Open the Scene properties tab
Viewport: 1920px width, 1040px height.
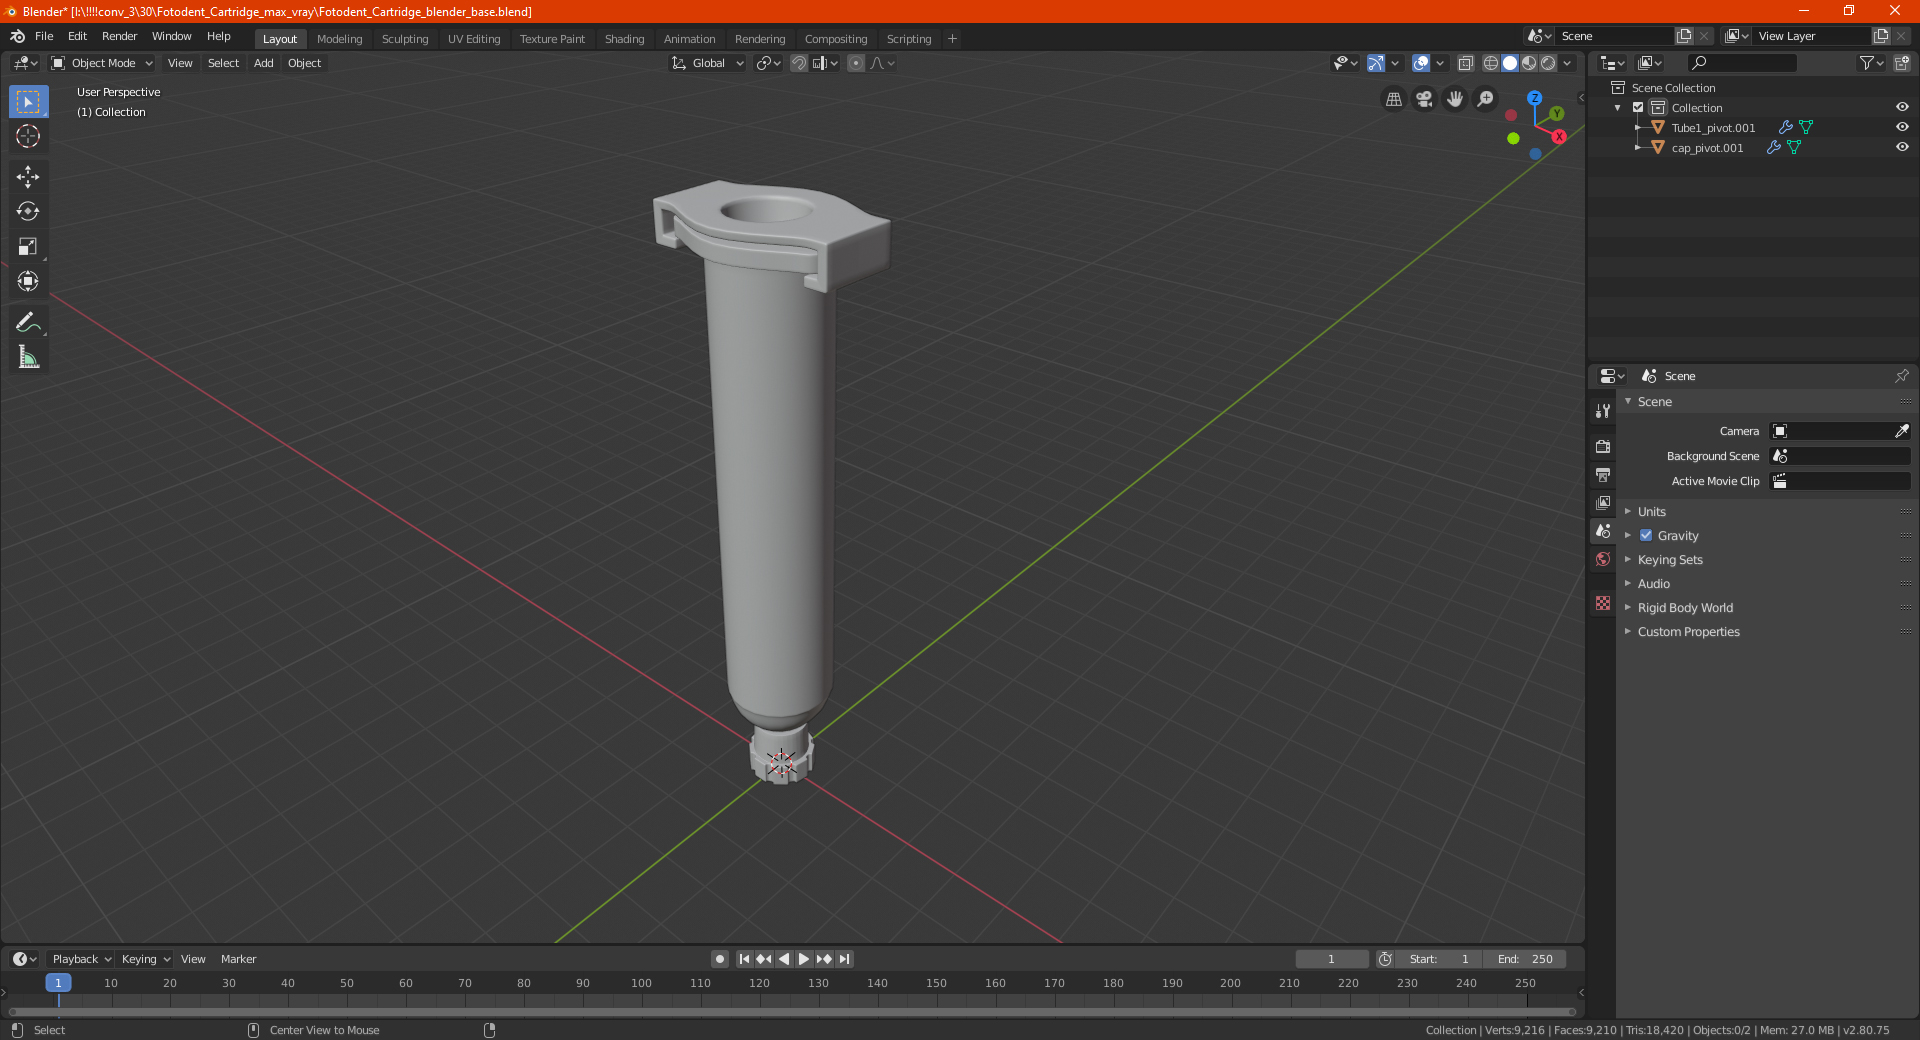pos(1603,531)
